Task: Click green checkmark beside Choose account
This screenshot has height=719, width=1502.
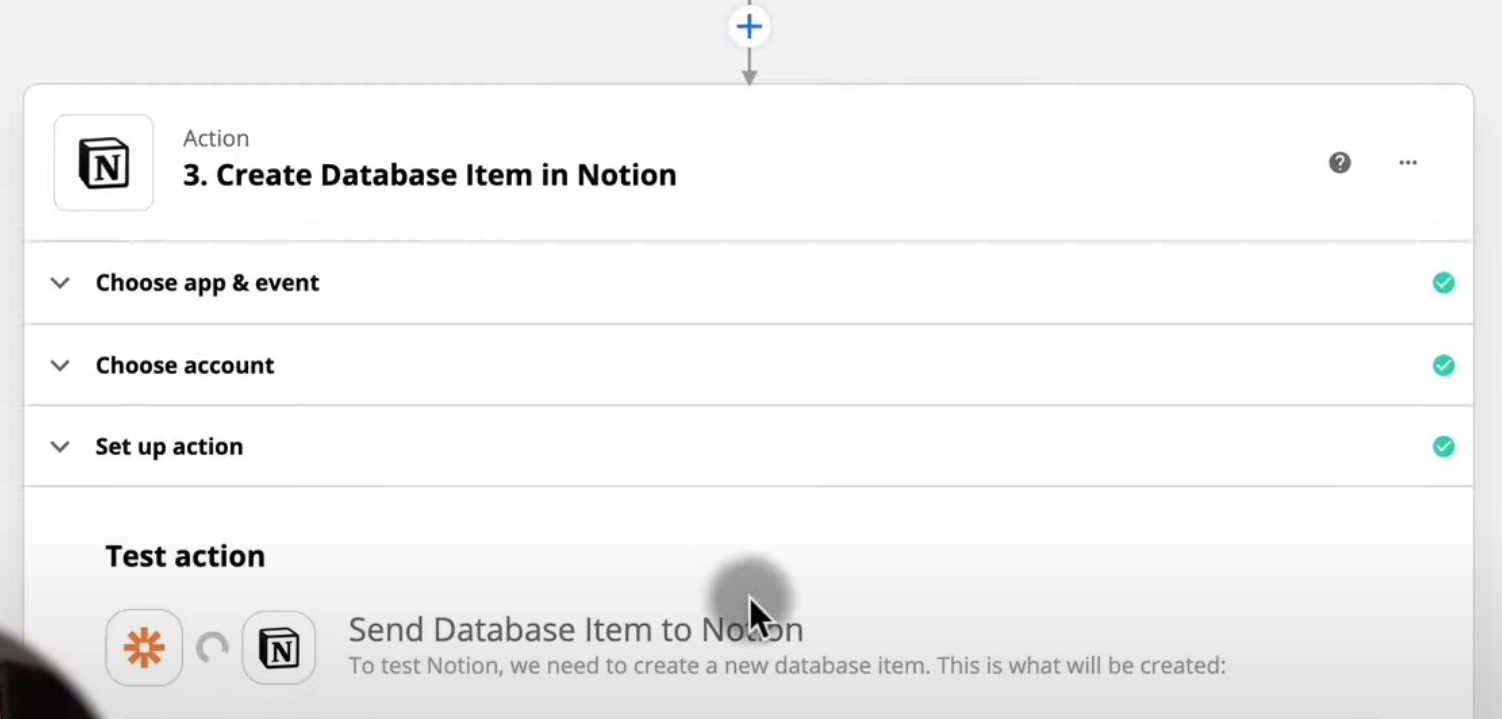Action: (x=1443, y=365)
